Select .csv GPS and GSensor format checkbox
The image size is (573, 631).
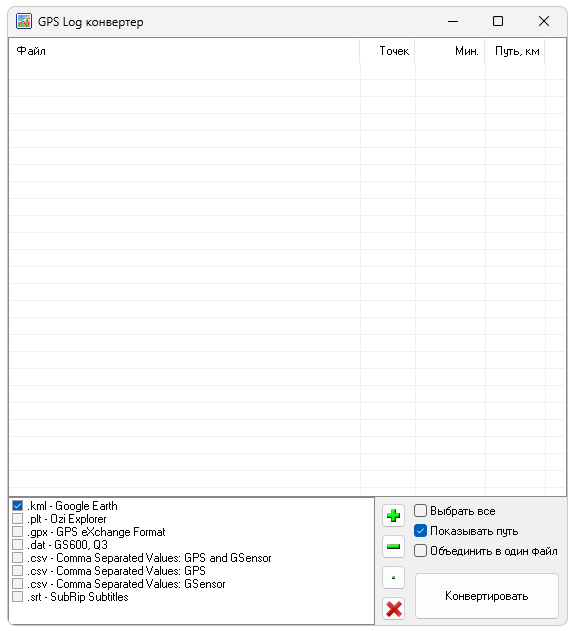(18, 558)
